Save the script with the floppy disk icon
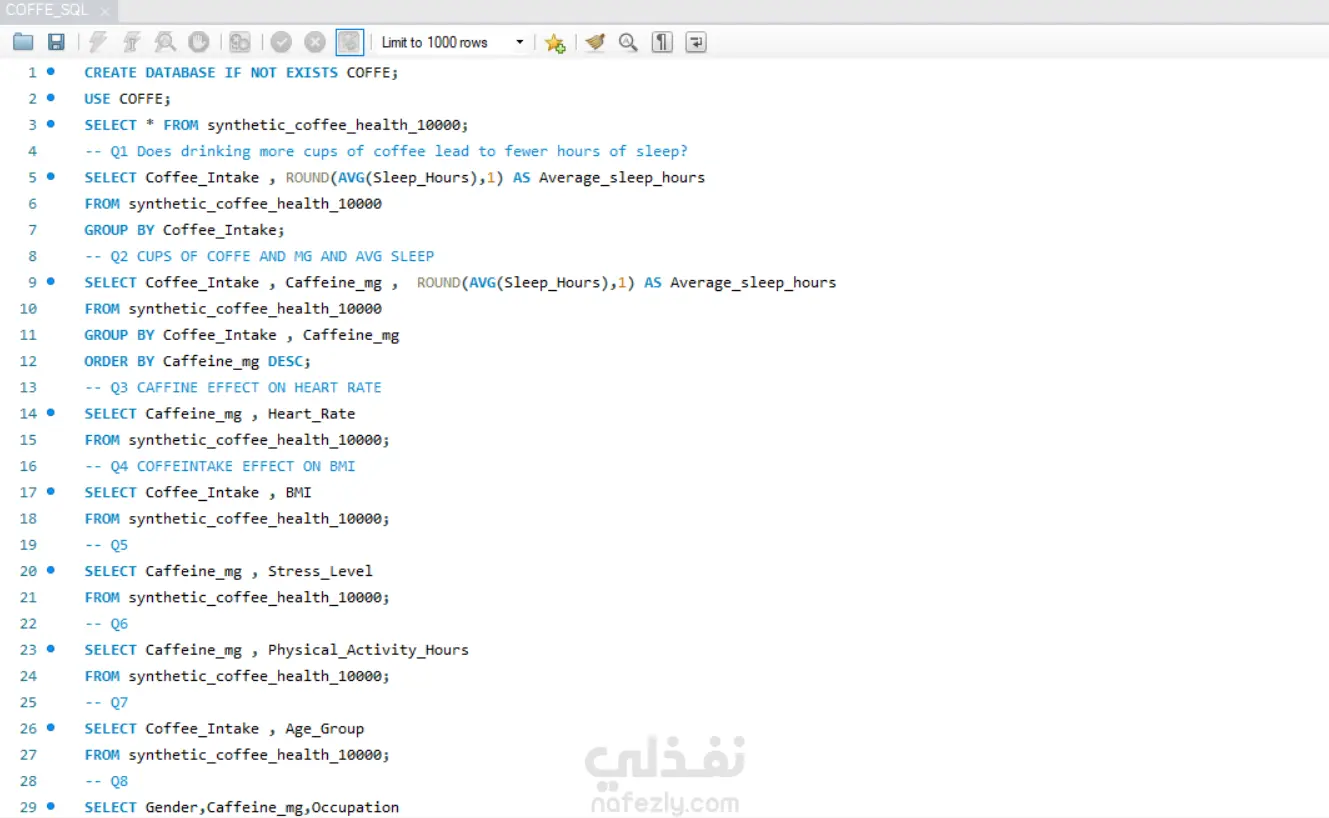Screen dimensions: 1329x818 click(56, 42)
